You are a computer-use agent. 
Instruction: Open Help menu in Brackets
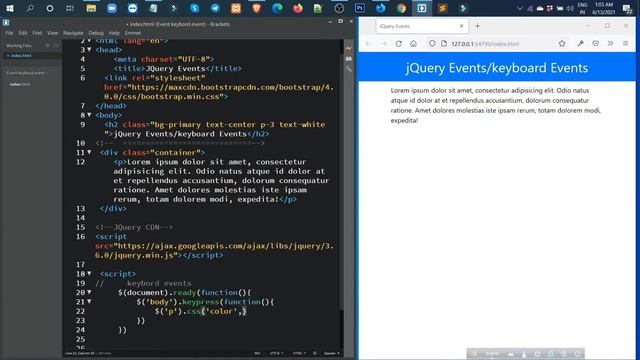click(114, 33)
